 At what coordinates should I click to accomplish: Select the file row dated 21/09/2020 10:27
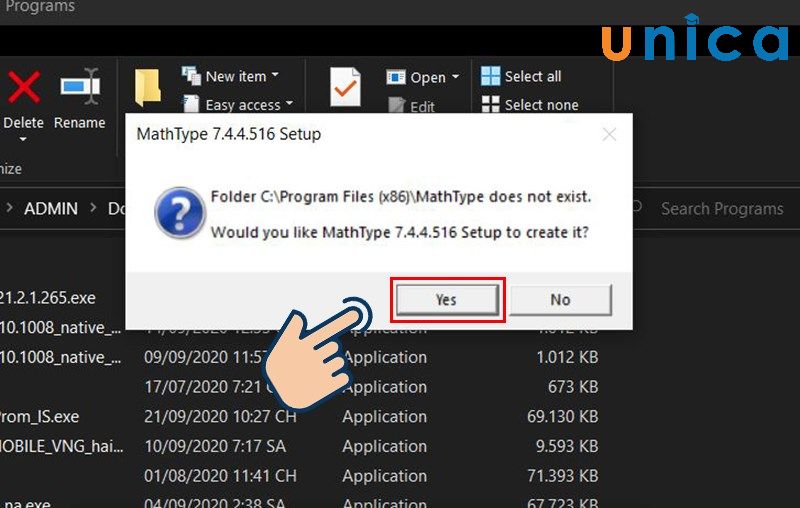(298, 417)
